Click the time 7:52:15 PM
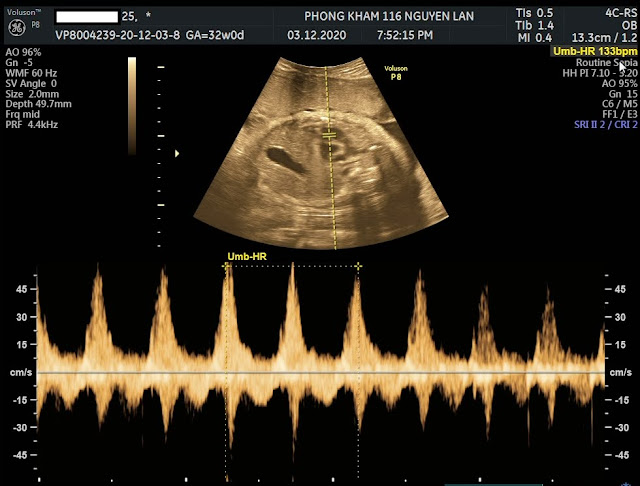The height and width of the screenshot is (486, 640). click(405, 35)
